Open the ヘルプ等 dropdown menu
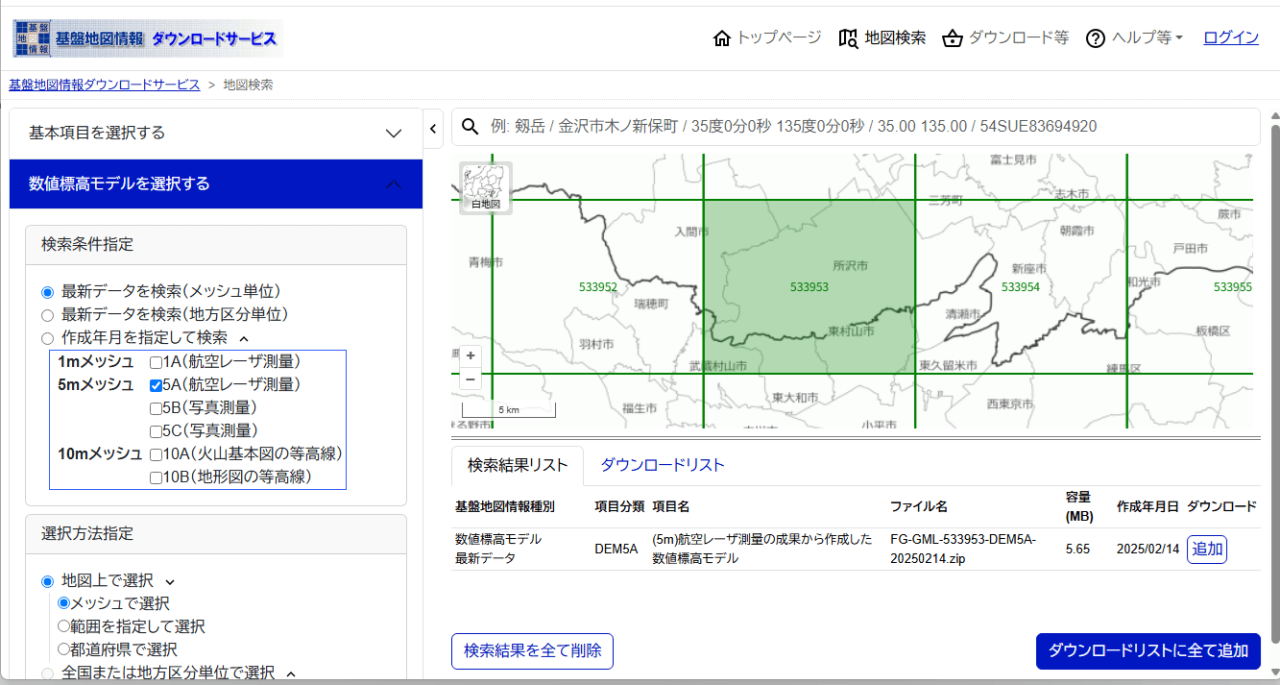1280x685 pixels. point(1134,38)
